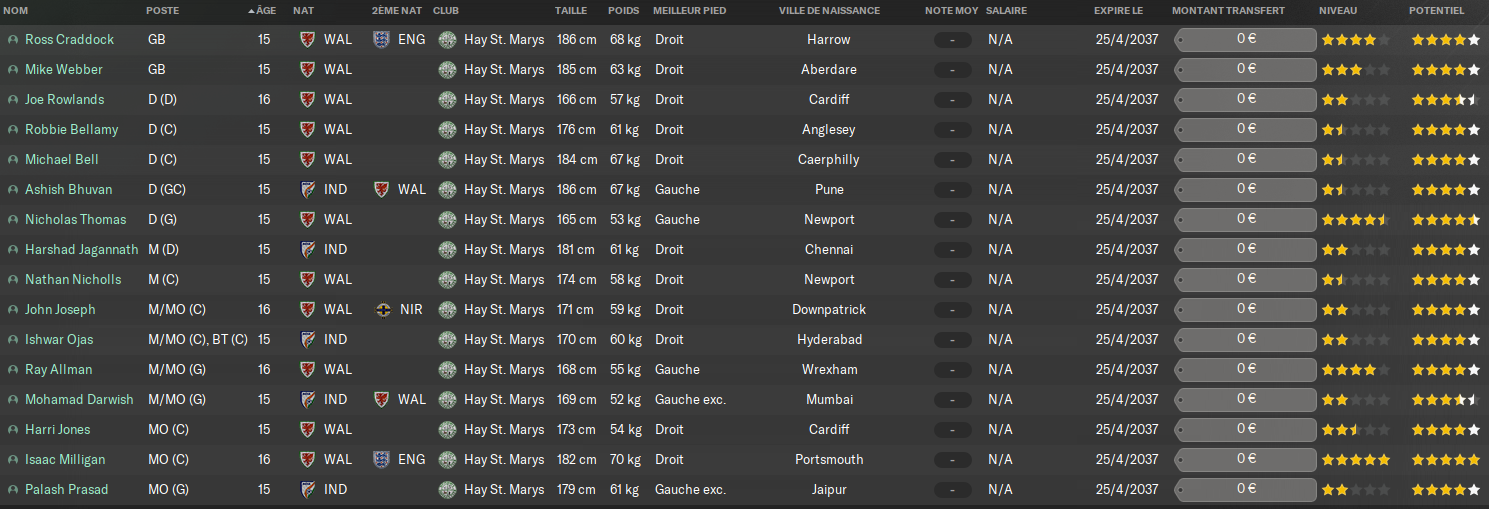The image size is (1489, 509).
Task: Open Nicholas Thomas's player profile
Action: coord(76,220)
